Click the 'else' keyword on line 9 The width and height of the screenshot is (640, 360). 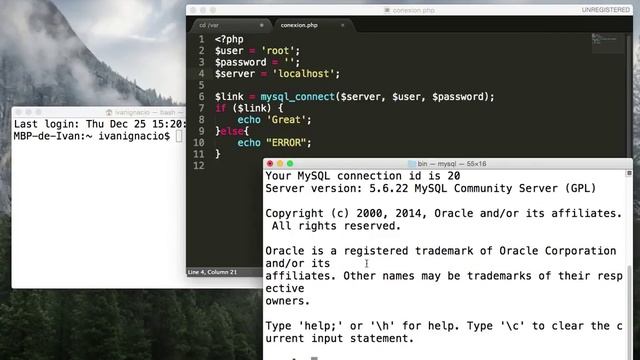click(232, 131)
